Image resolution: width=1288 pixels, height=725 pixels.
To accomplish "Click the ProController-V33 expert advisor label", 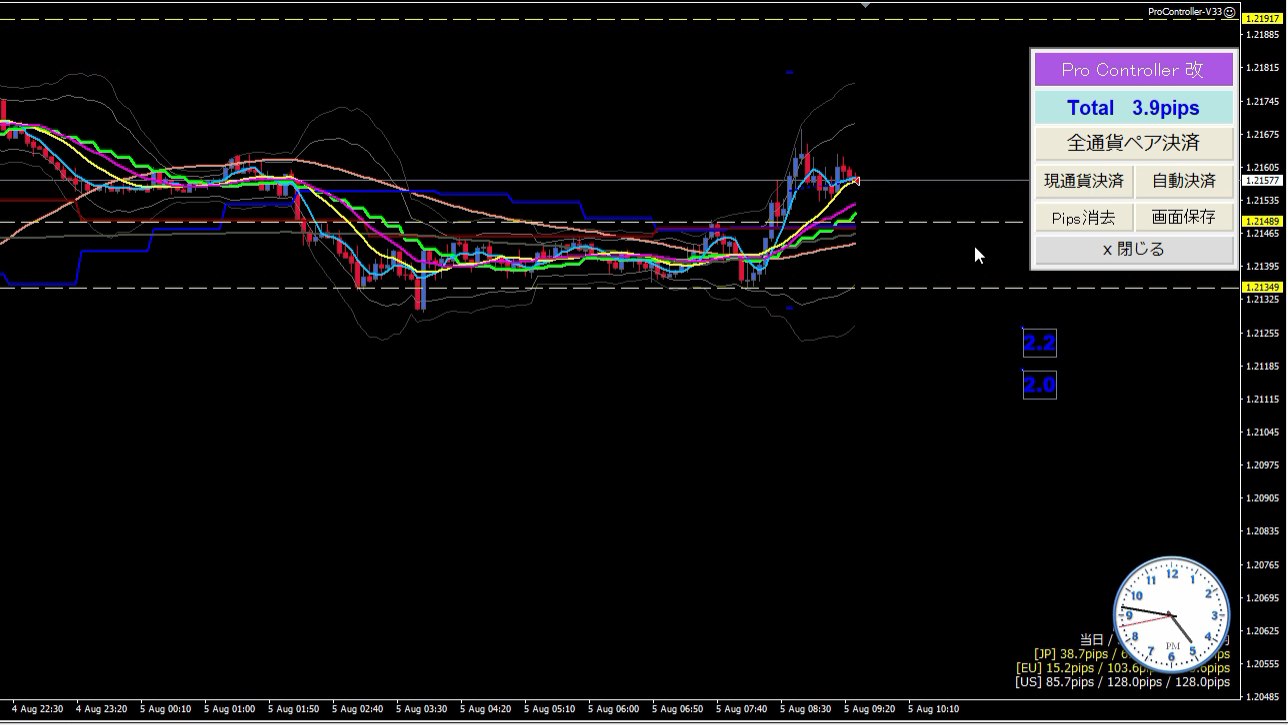I will click(1184, 12).
